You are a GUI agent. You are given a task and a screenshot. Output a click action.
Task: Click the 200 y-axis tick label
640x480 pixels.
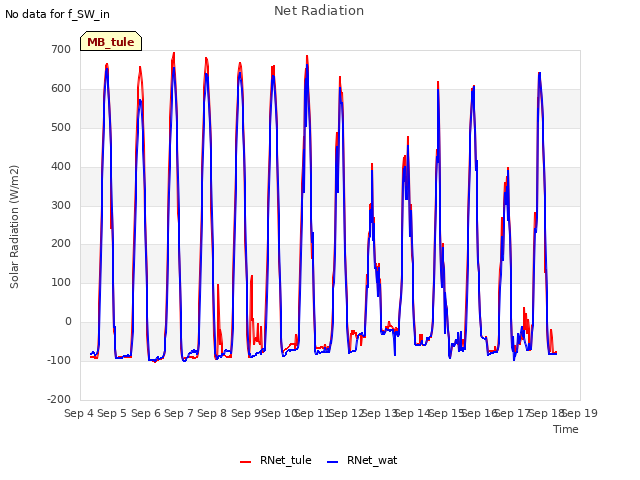click(x=61, y=244)
